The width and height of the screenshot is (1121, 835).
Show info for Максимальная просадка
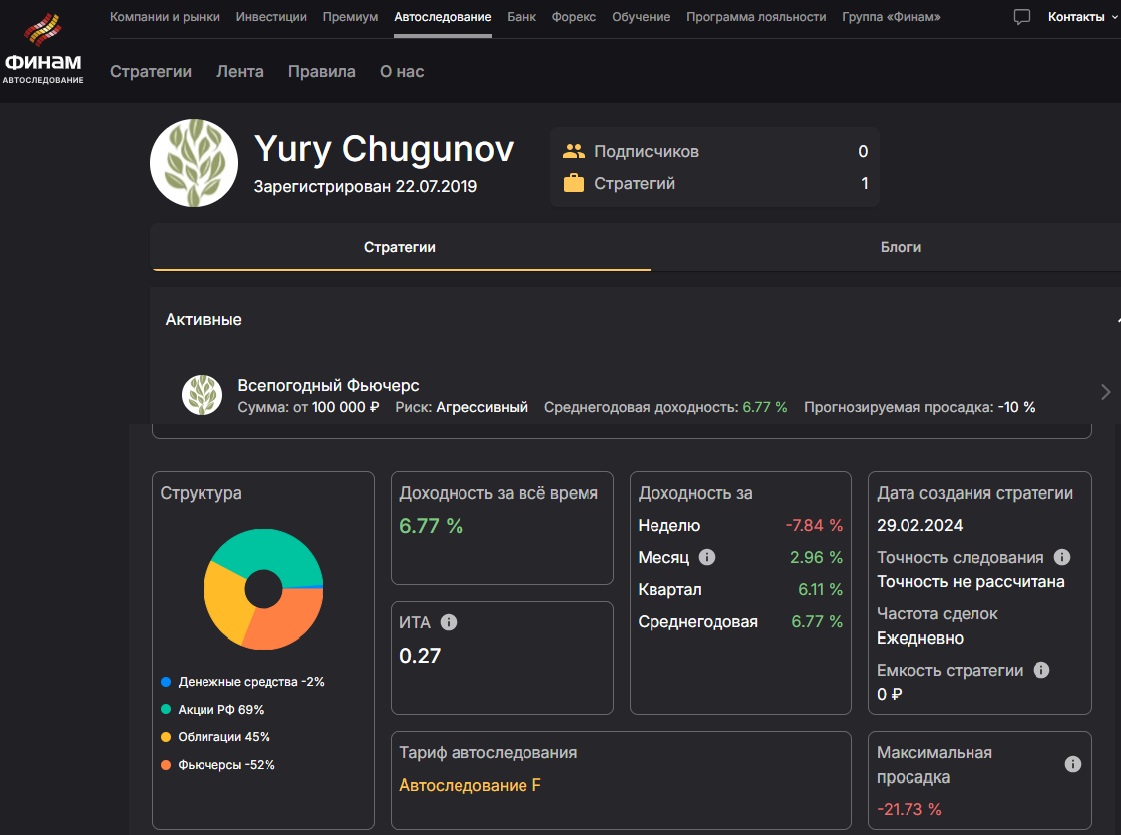1072,764
